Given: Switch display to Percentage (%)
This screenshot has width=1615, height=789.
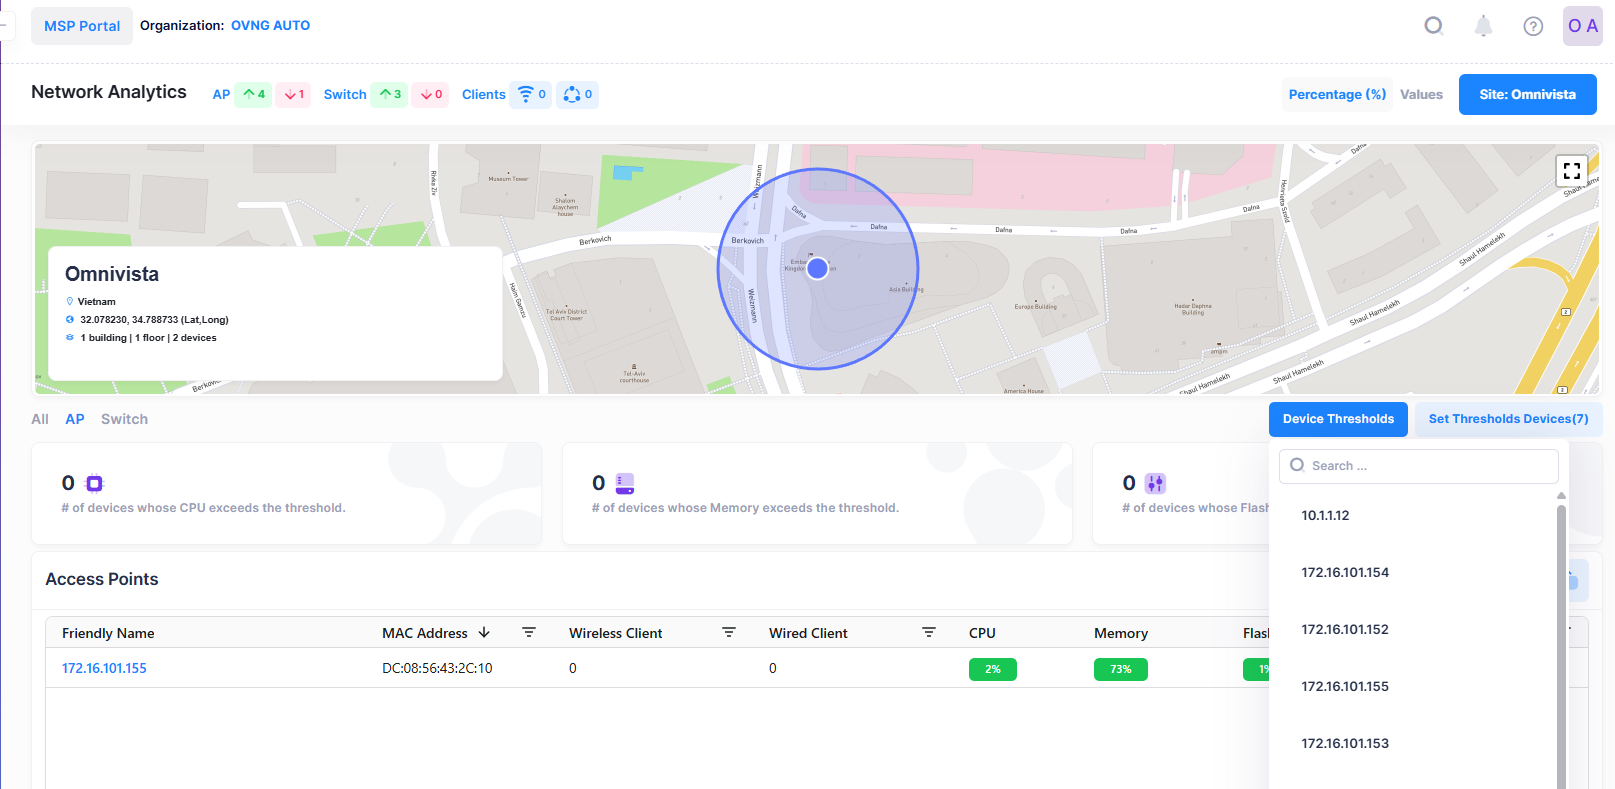Looking at the screenshot, I should coord(1337,94).
